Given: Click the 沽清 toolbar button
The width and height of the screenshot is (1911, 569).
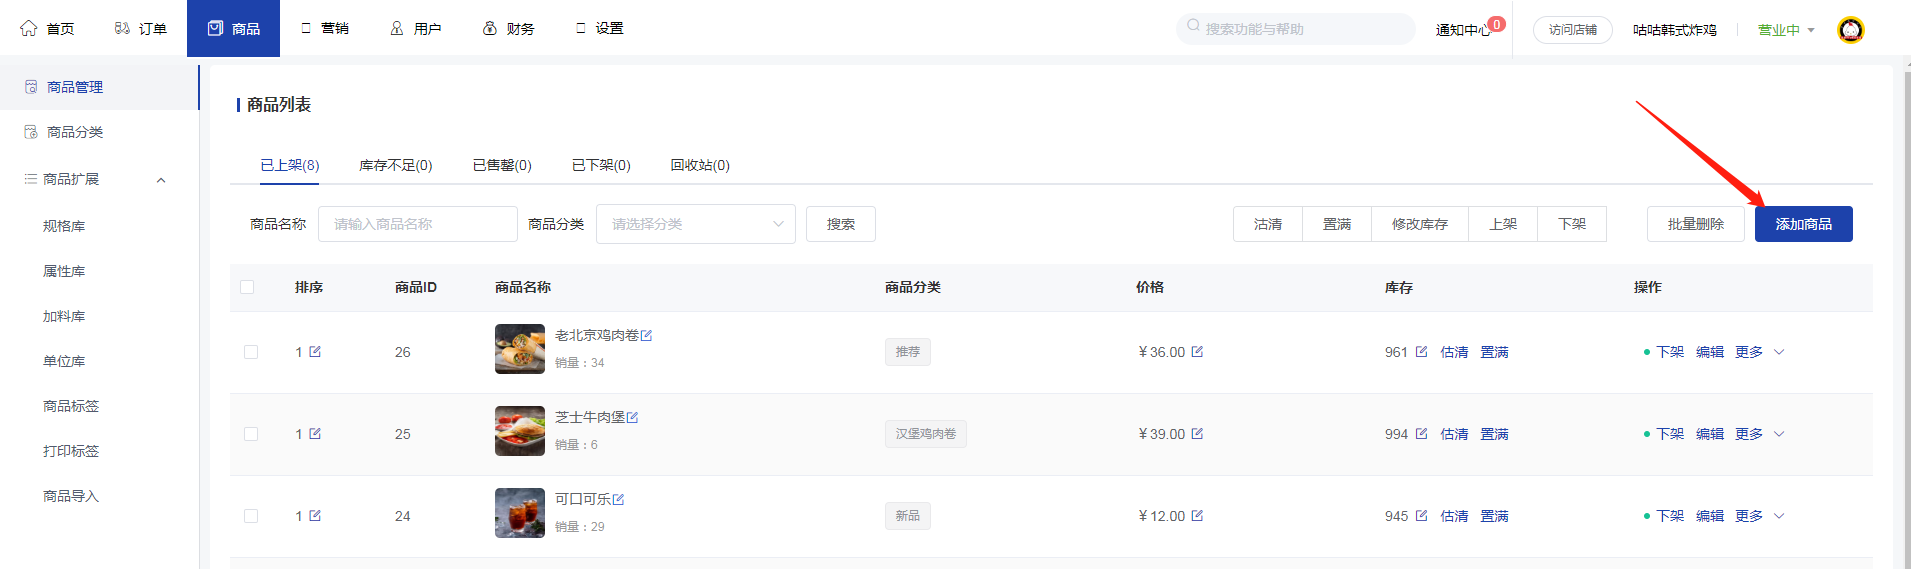Looking at the screenshot, I should coord(1268,224).
